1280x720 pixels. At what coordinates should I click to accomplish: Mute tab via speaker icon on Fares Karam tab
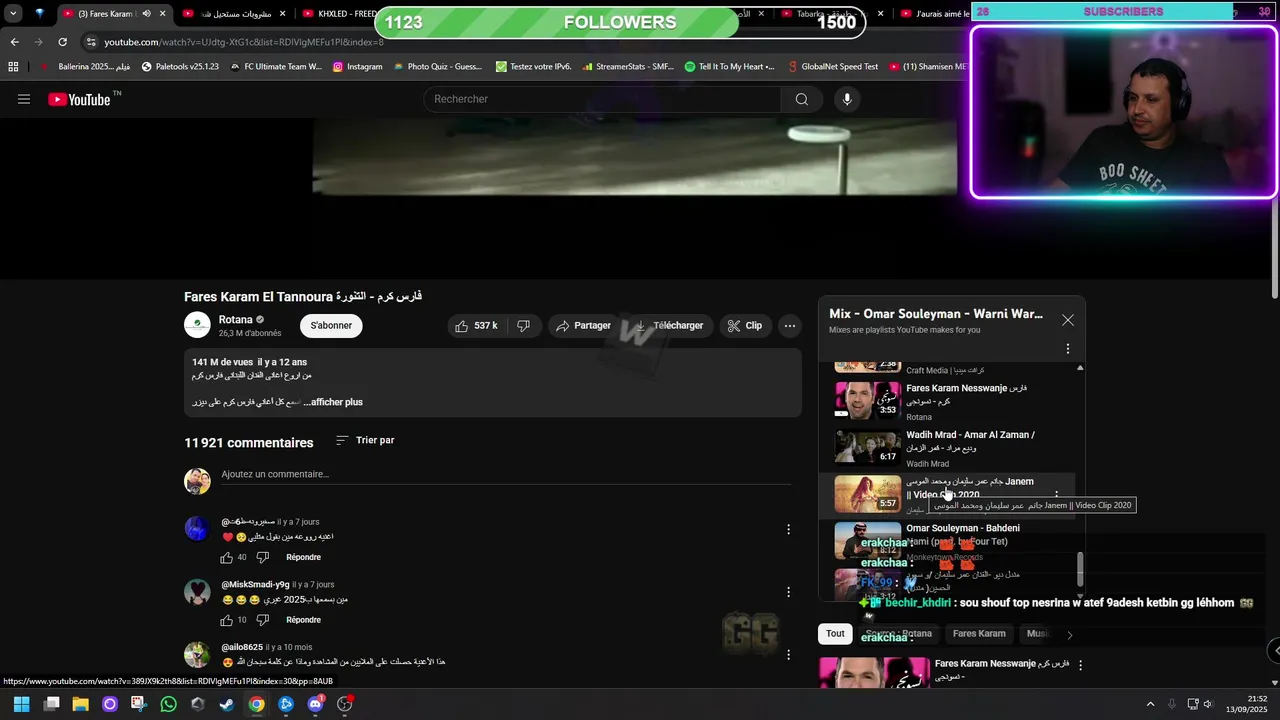[x=146, y=13]
